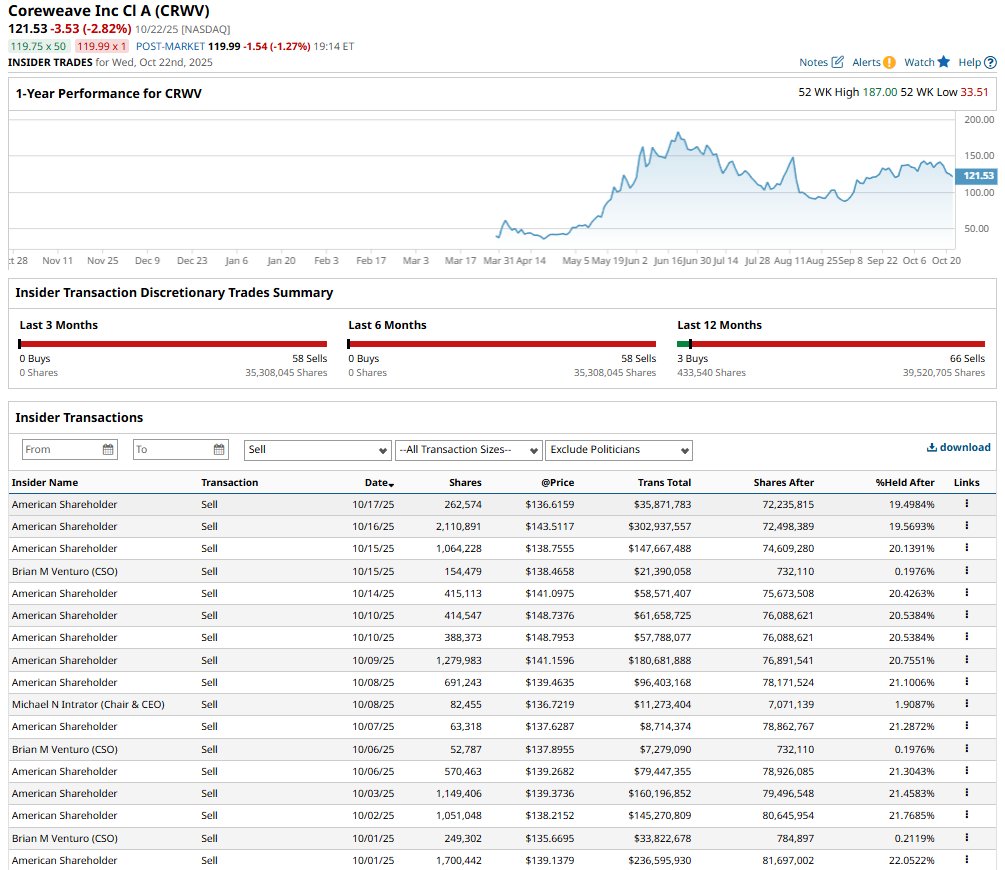The height and width of the screenshot is (870, 1005).
Task: Open links menu for Michael N Intrator row
Action: click(967, 704)
